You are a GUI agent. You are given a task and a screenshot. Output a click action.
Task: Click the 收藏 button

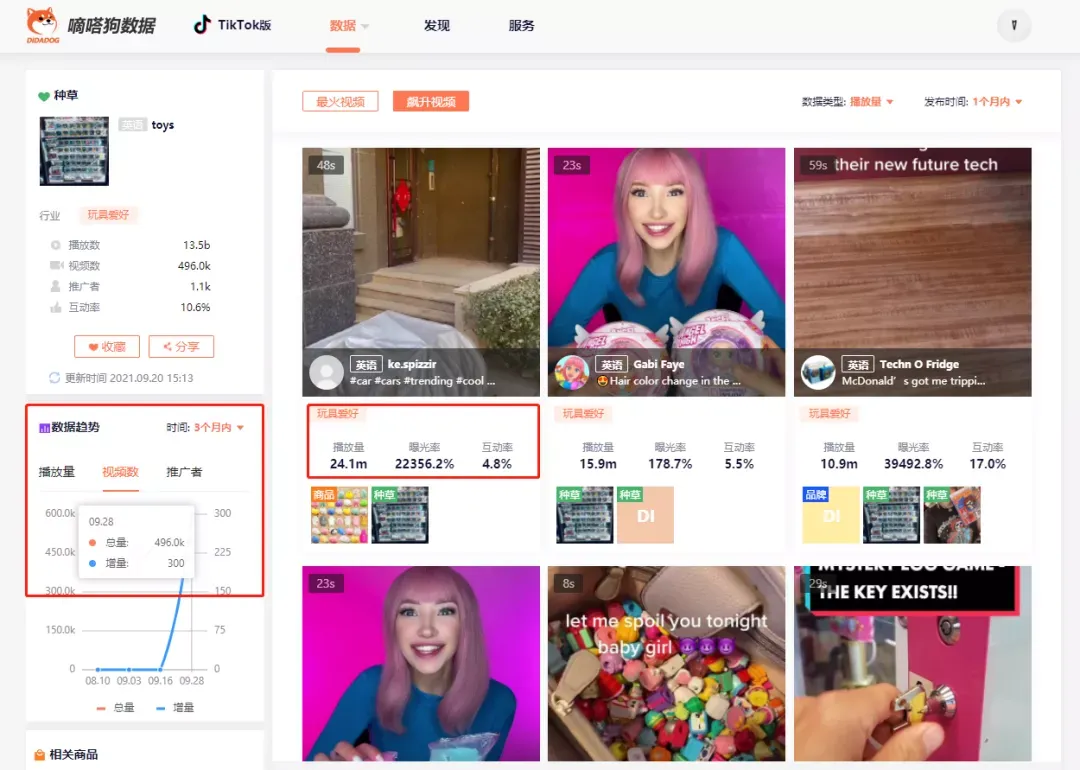[107, 346]
